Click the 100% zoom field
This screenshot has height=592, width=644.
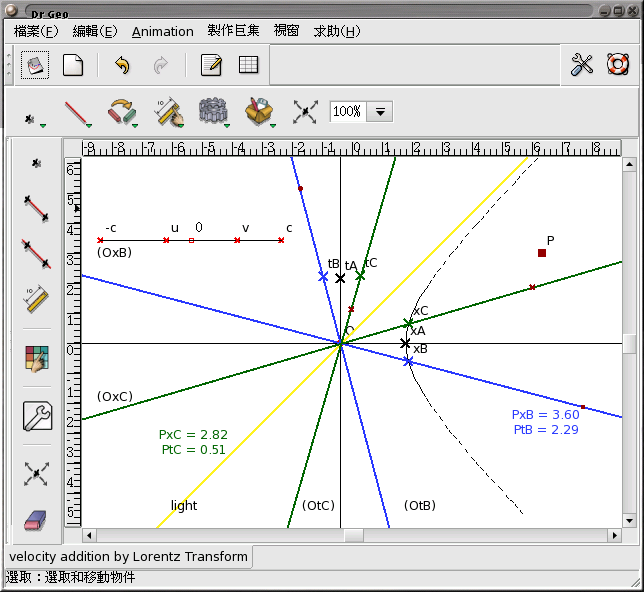click(348, 112)
